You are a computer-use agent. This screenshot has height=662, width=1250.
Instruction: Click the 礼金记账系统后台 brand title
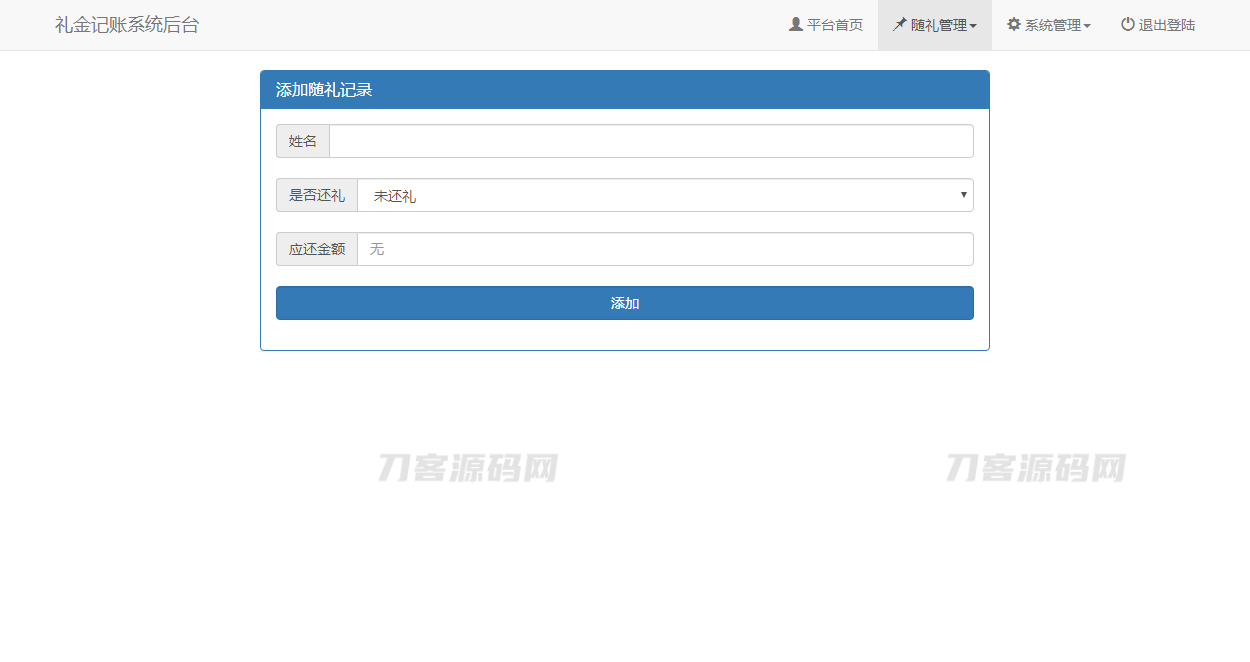click(127, 25)
